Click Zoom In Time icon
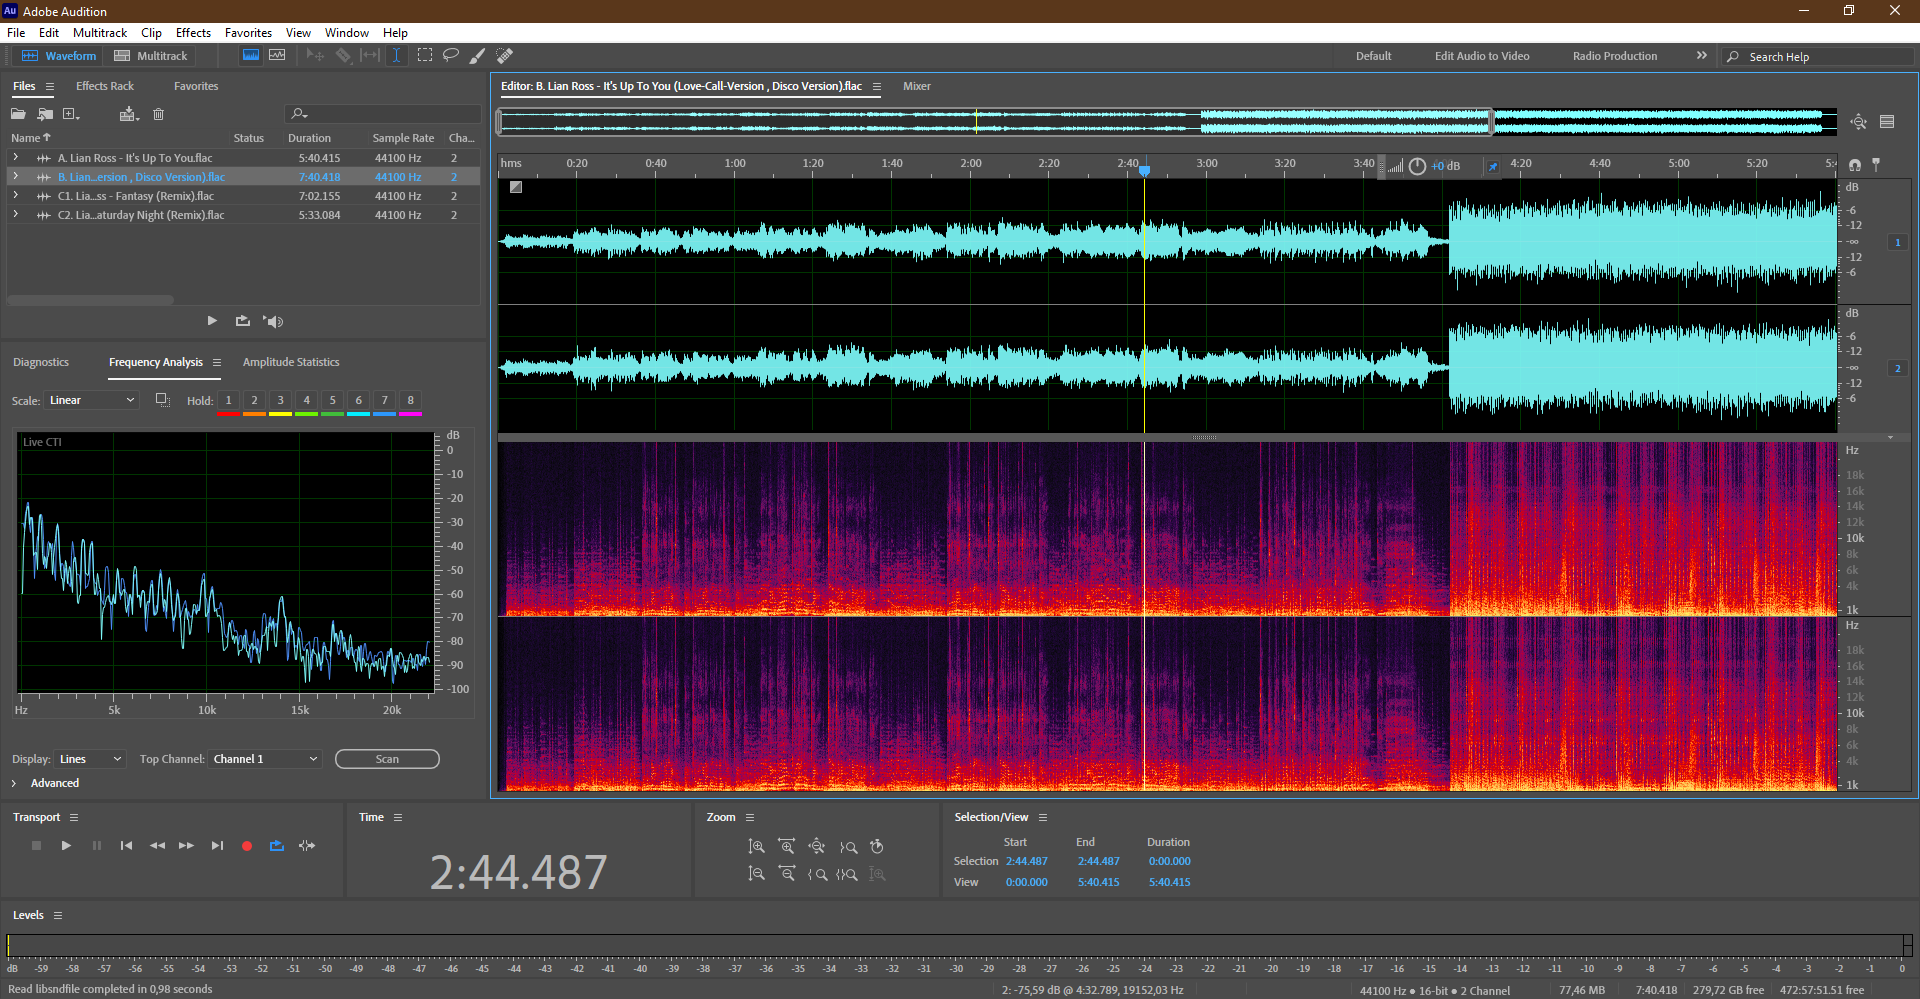 point(787,846)
